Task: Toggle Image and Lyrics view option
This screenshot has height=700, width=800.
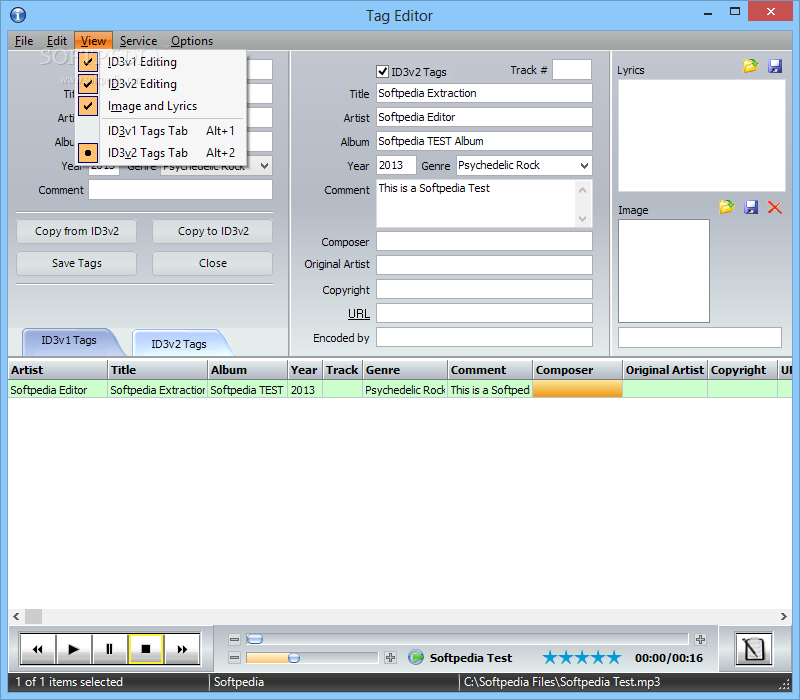Action: tap(161, 106)
